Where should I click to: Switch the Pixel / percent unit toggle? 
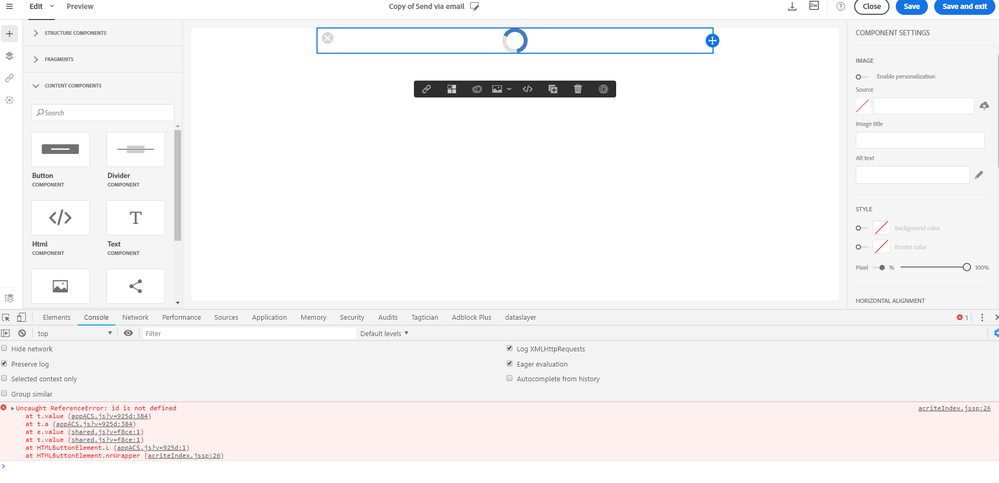[879, 268]
